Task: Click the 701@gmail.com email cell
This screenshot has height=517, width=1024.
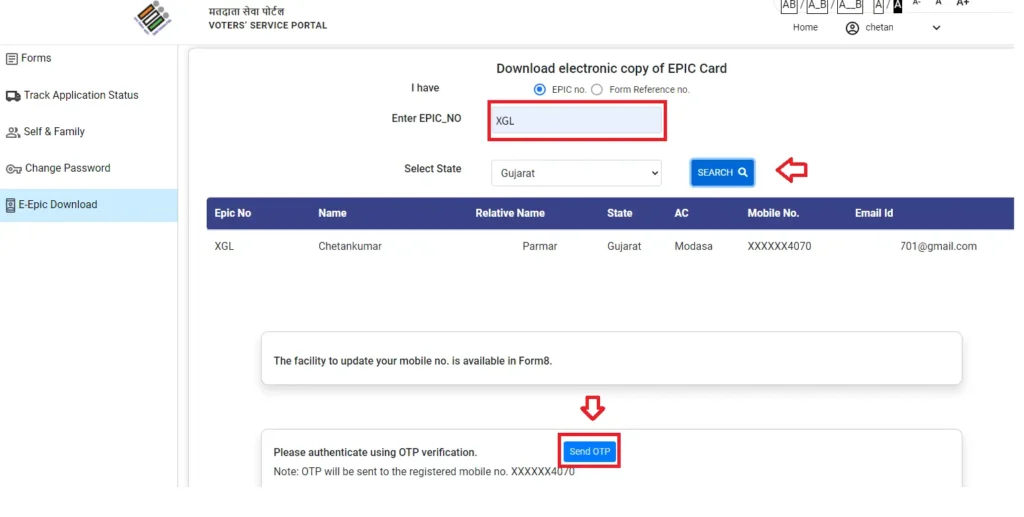Action: point(938,247)
